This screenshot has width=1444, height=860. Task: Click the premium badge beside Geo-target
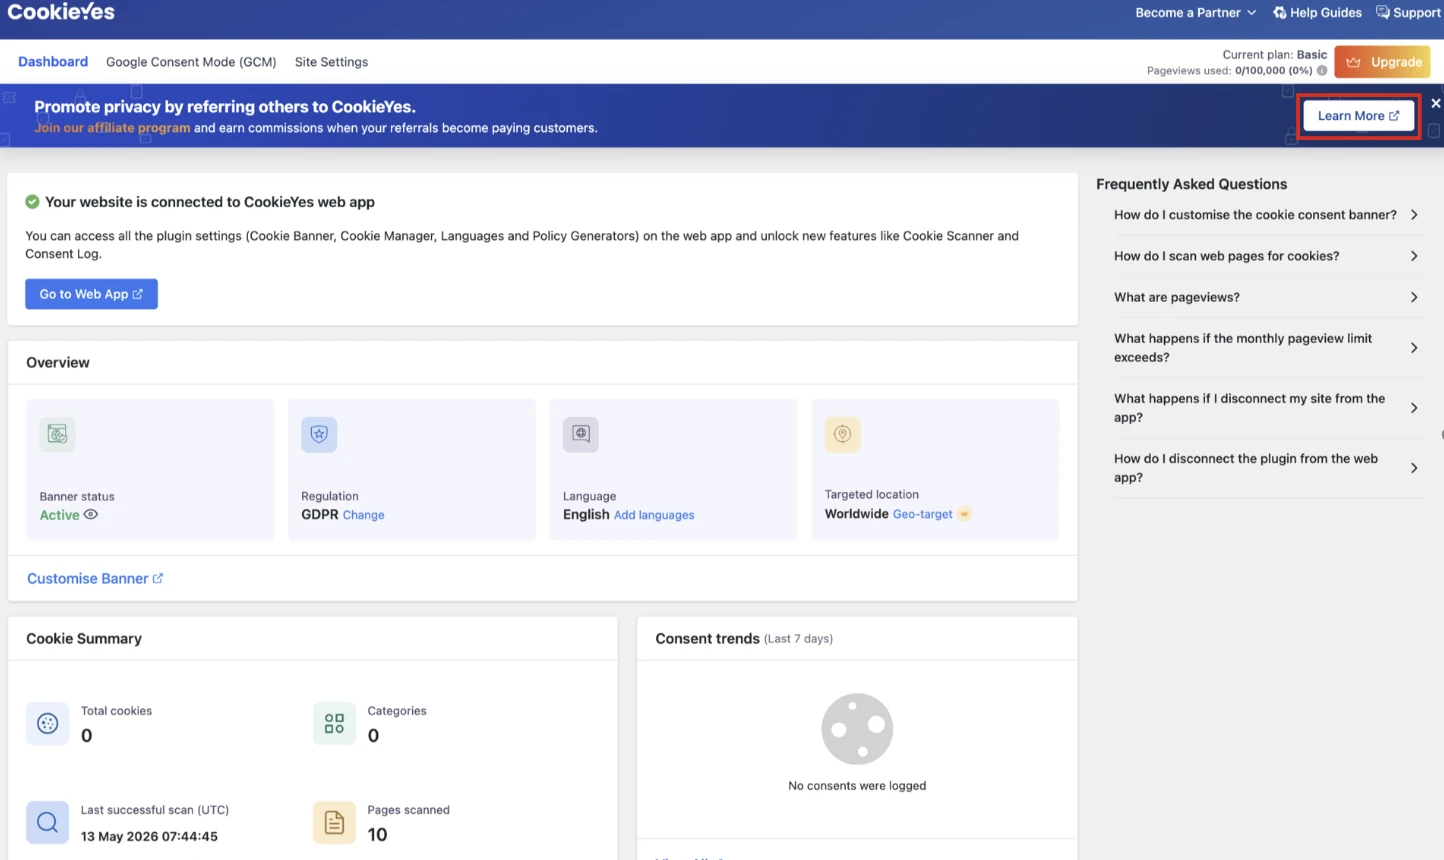click(x=964, y=514)
